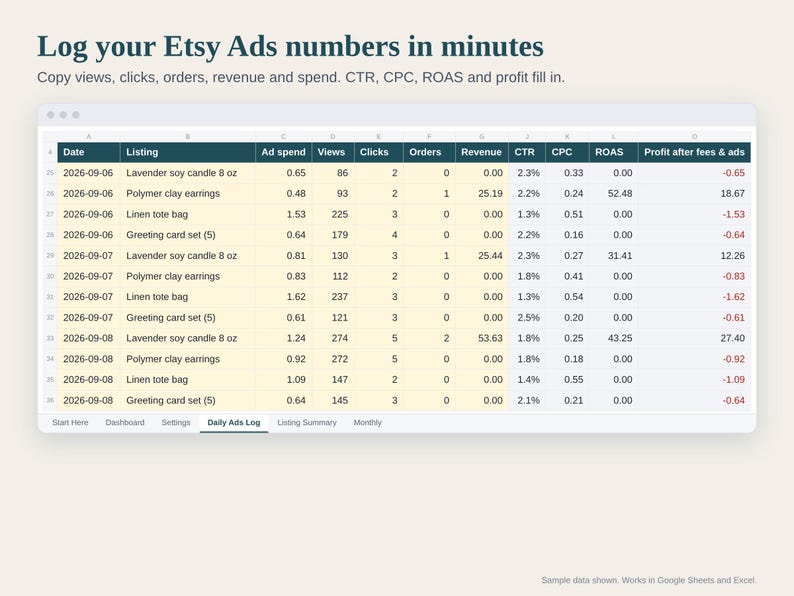Screen dimensions: 794x596
Task: Click the Date column header
Action: [89, 152]
